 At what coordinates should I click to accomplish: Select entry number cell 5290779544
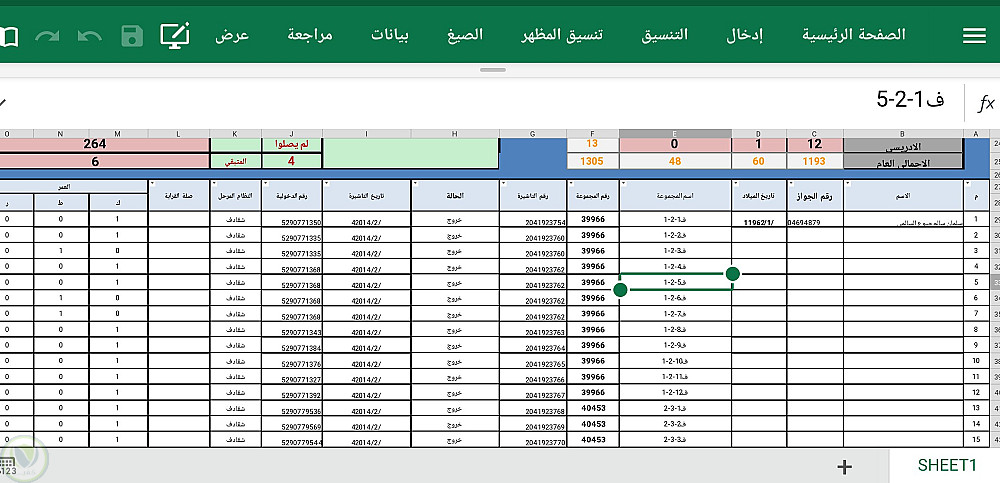tap(291, 440)
